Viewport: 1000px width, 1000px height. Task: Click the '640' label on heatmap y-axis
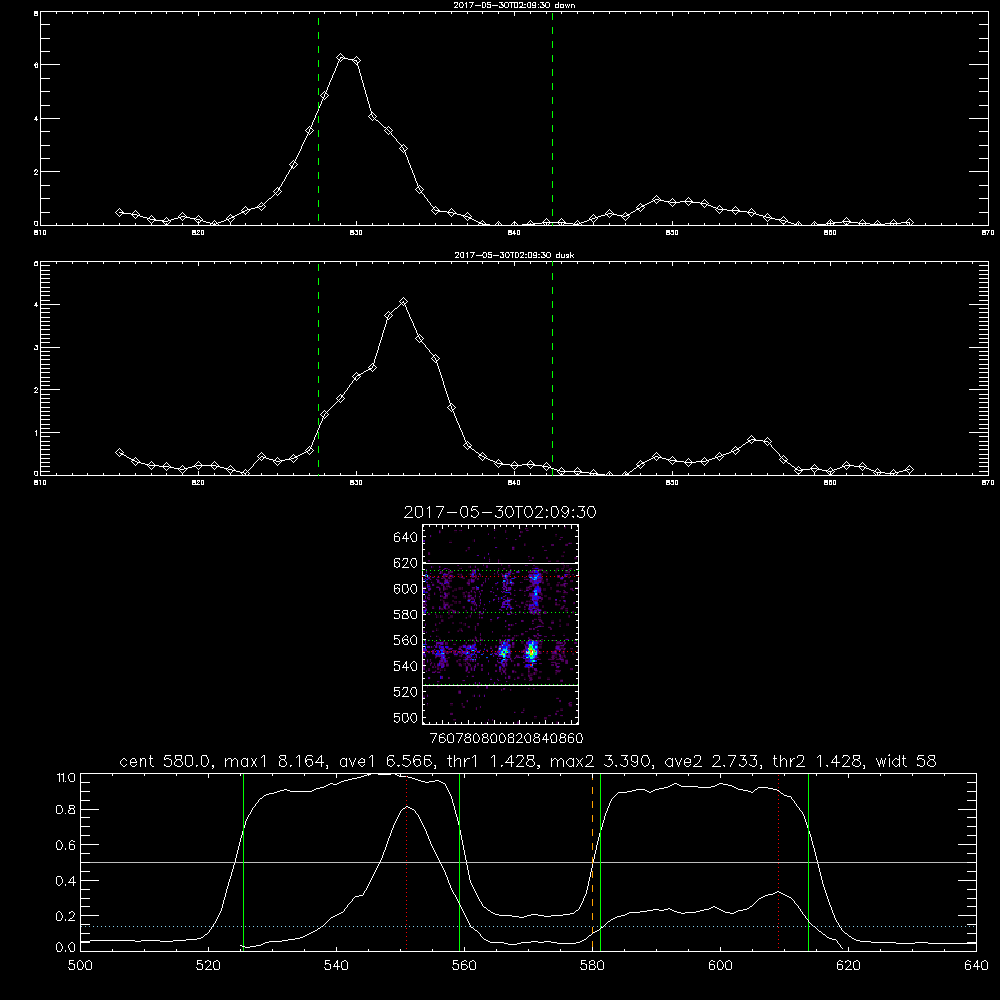(x=406, y=538)
